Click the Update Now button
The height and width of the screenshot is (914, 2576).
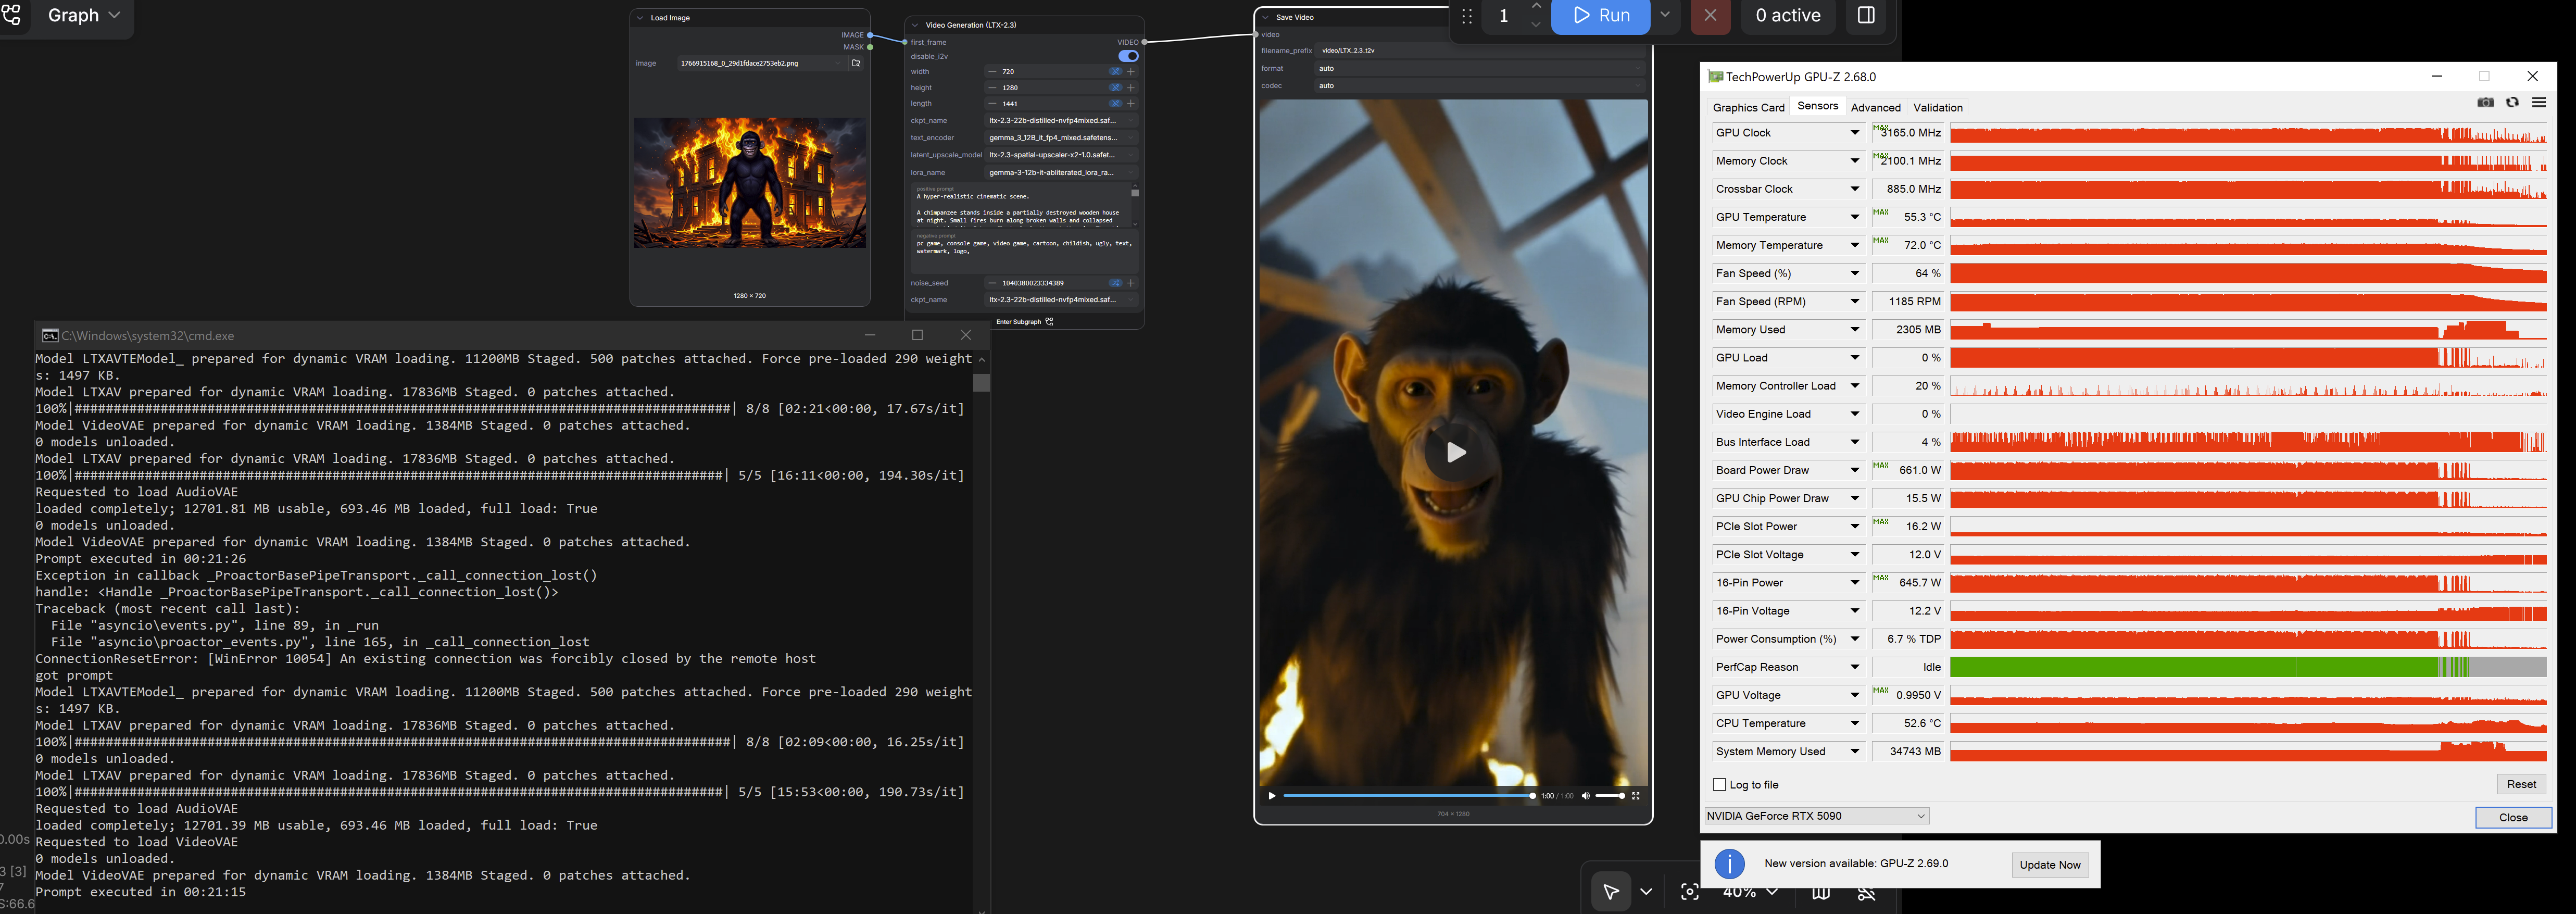pos(2049,865)
